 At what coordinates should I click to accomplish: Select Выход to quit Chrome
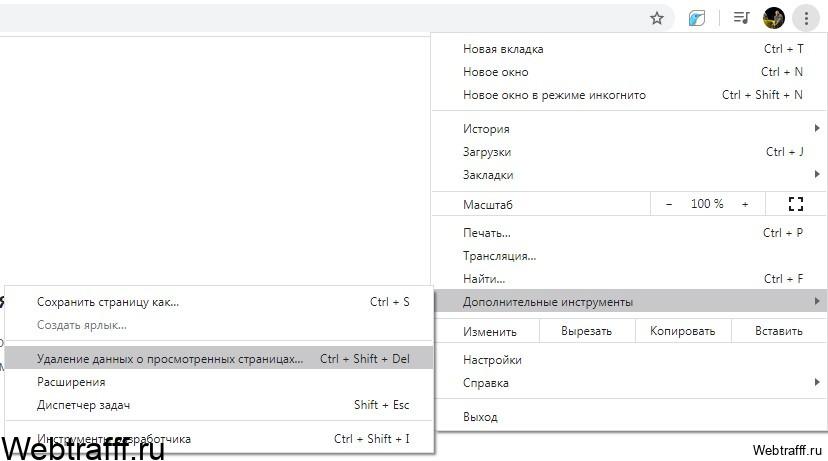[629, 417]
